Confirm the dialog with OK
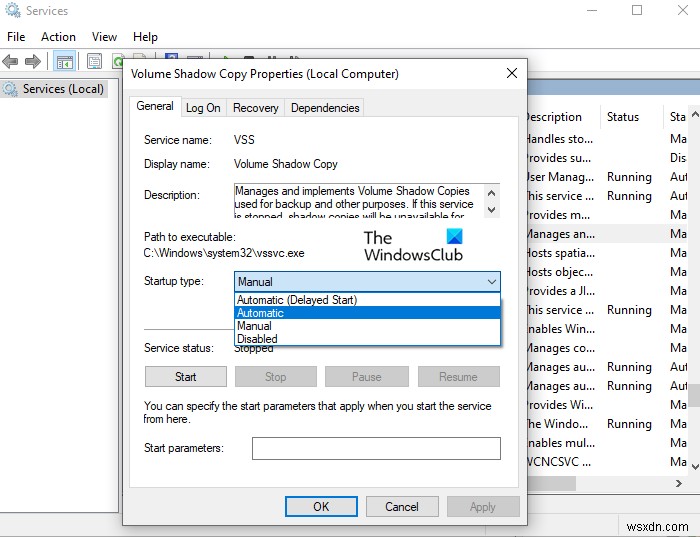This screenshot has height=537, width=700. tap(321, 507)
